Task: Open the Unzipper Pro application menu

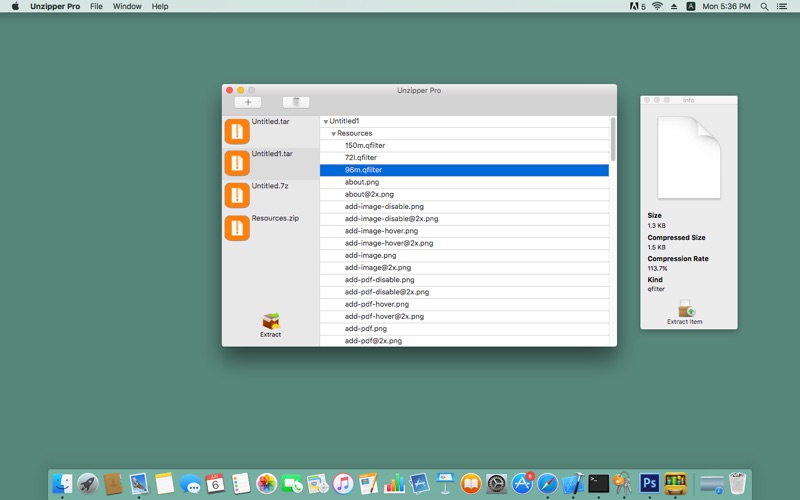Action: [55, 6]
